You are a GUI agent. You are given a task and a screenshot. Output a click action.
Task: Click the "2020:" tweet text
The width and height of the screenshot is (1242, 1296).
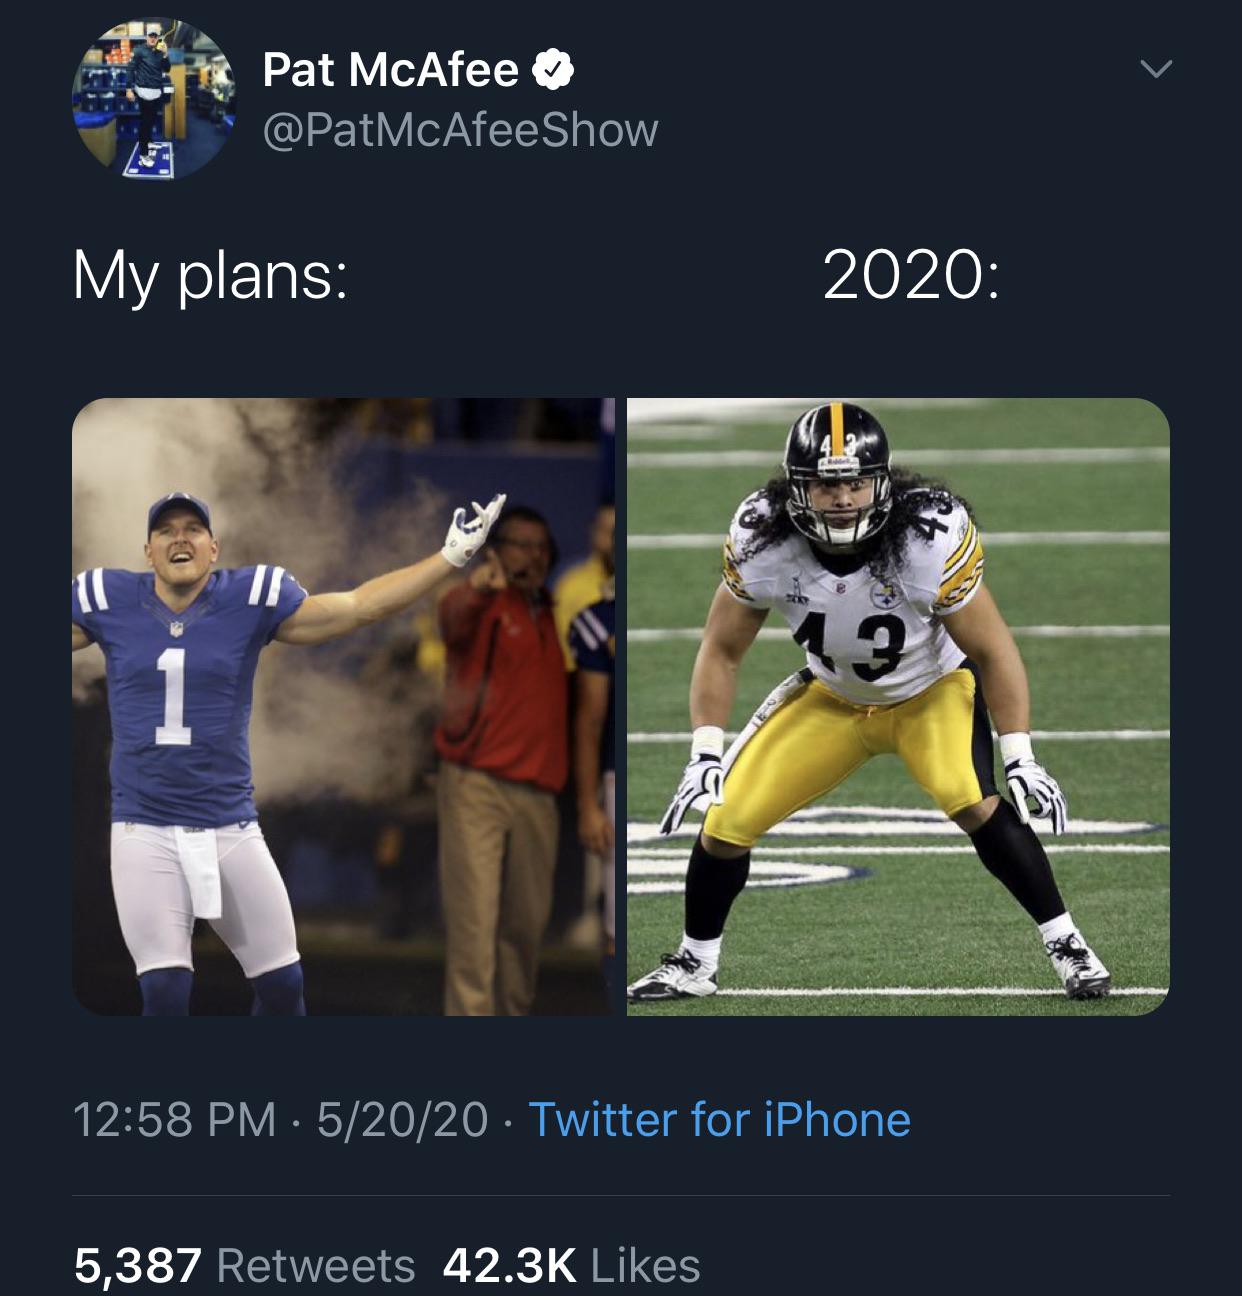coord(909,275)
